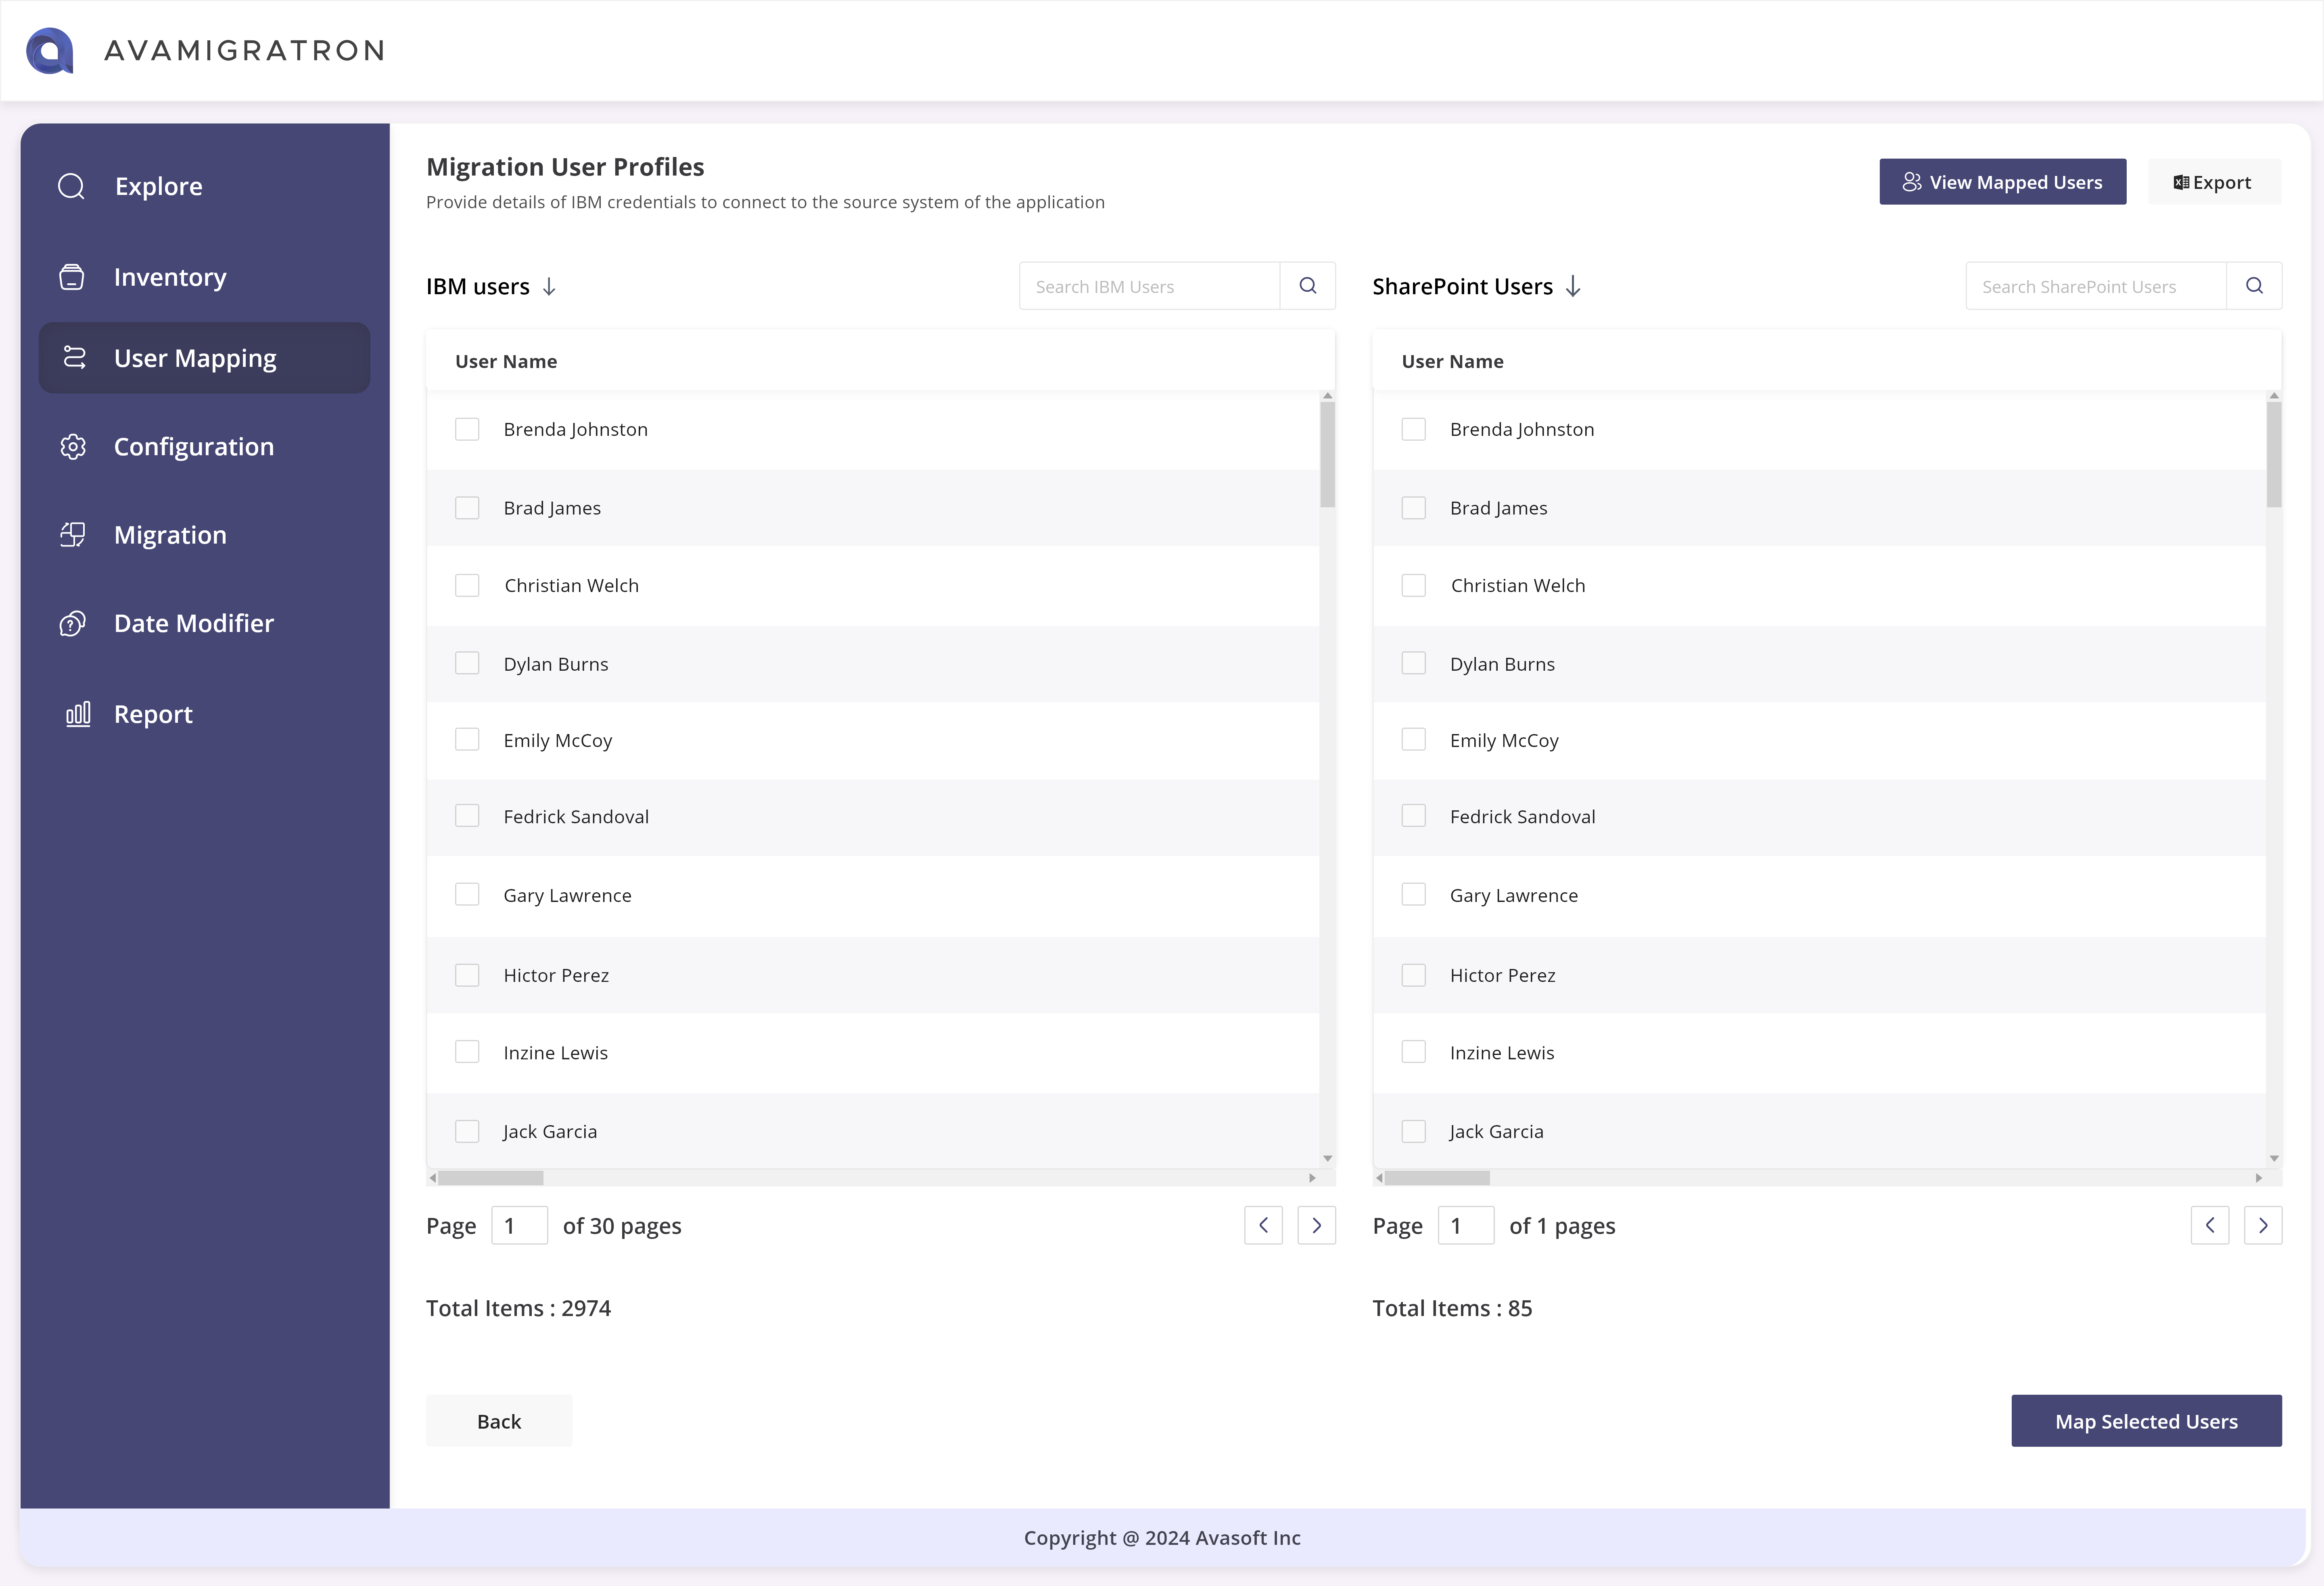The width and height of the screenshot is (2324, 1586).
Task: Check Gary Lawrence in IBM users list
Action: tap(467, 894)
